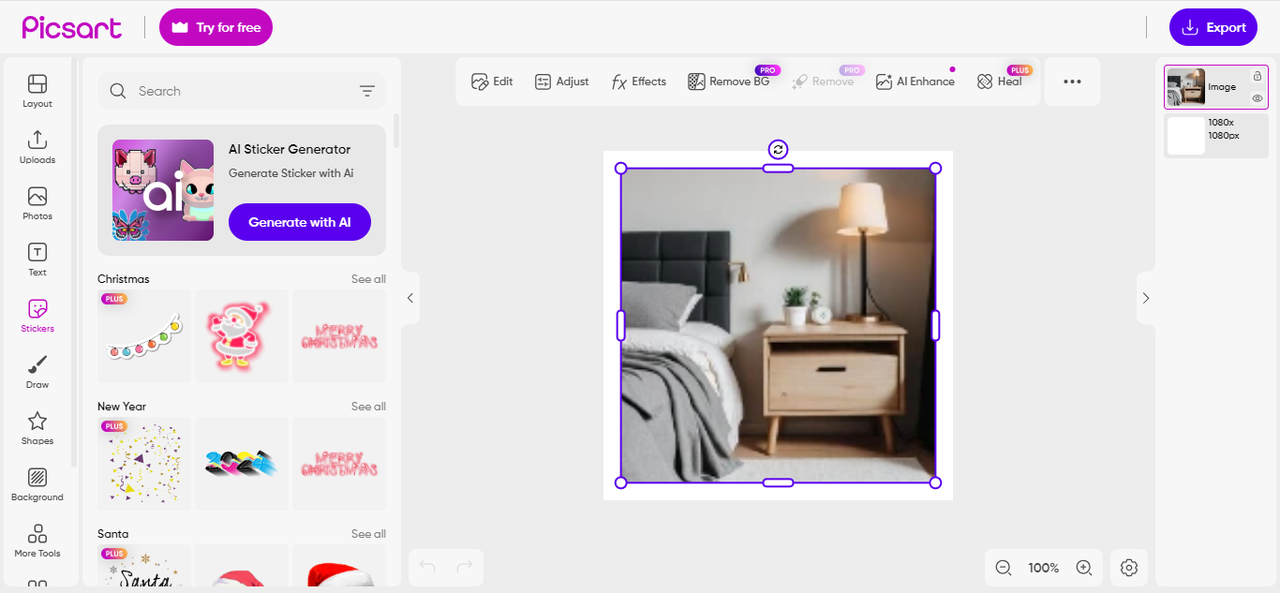
Task: Select the Heal tool
Action: (999, 81)
